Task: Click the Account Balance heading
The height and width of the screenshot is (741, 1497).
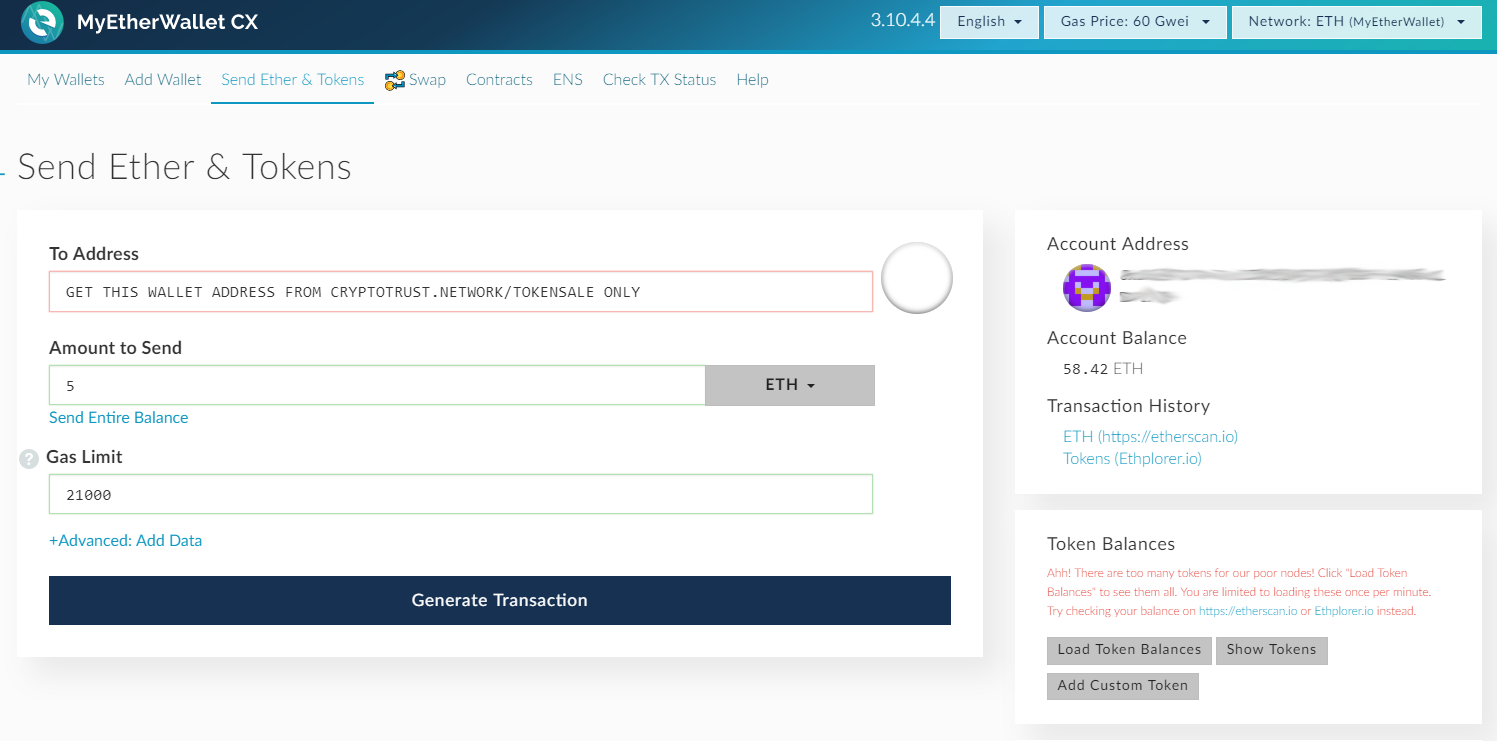Action: tap(1117, 338)
